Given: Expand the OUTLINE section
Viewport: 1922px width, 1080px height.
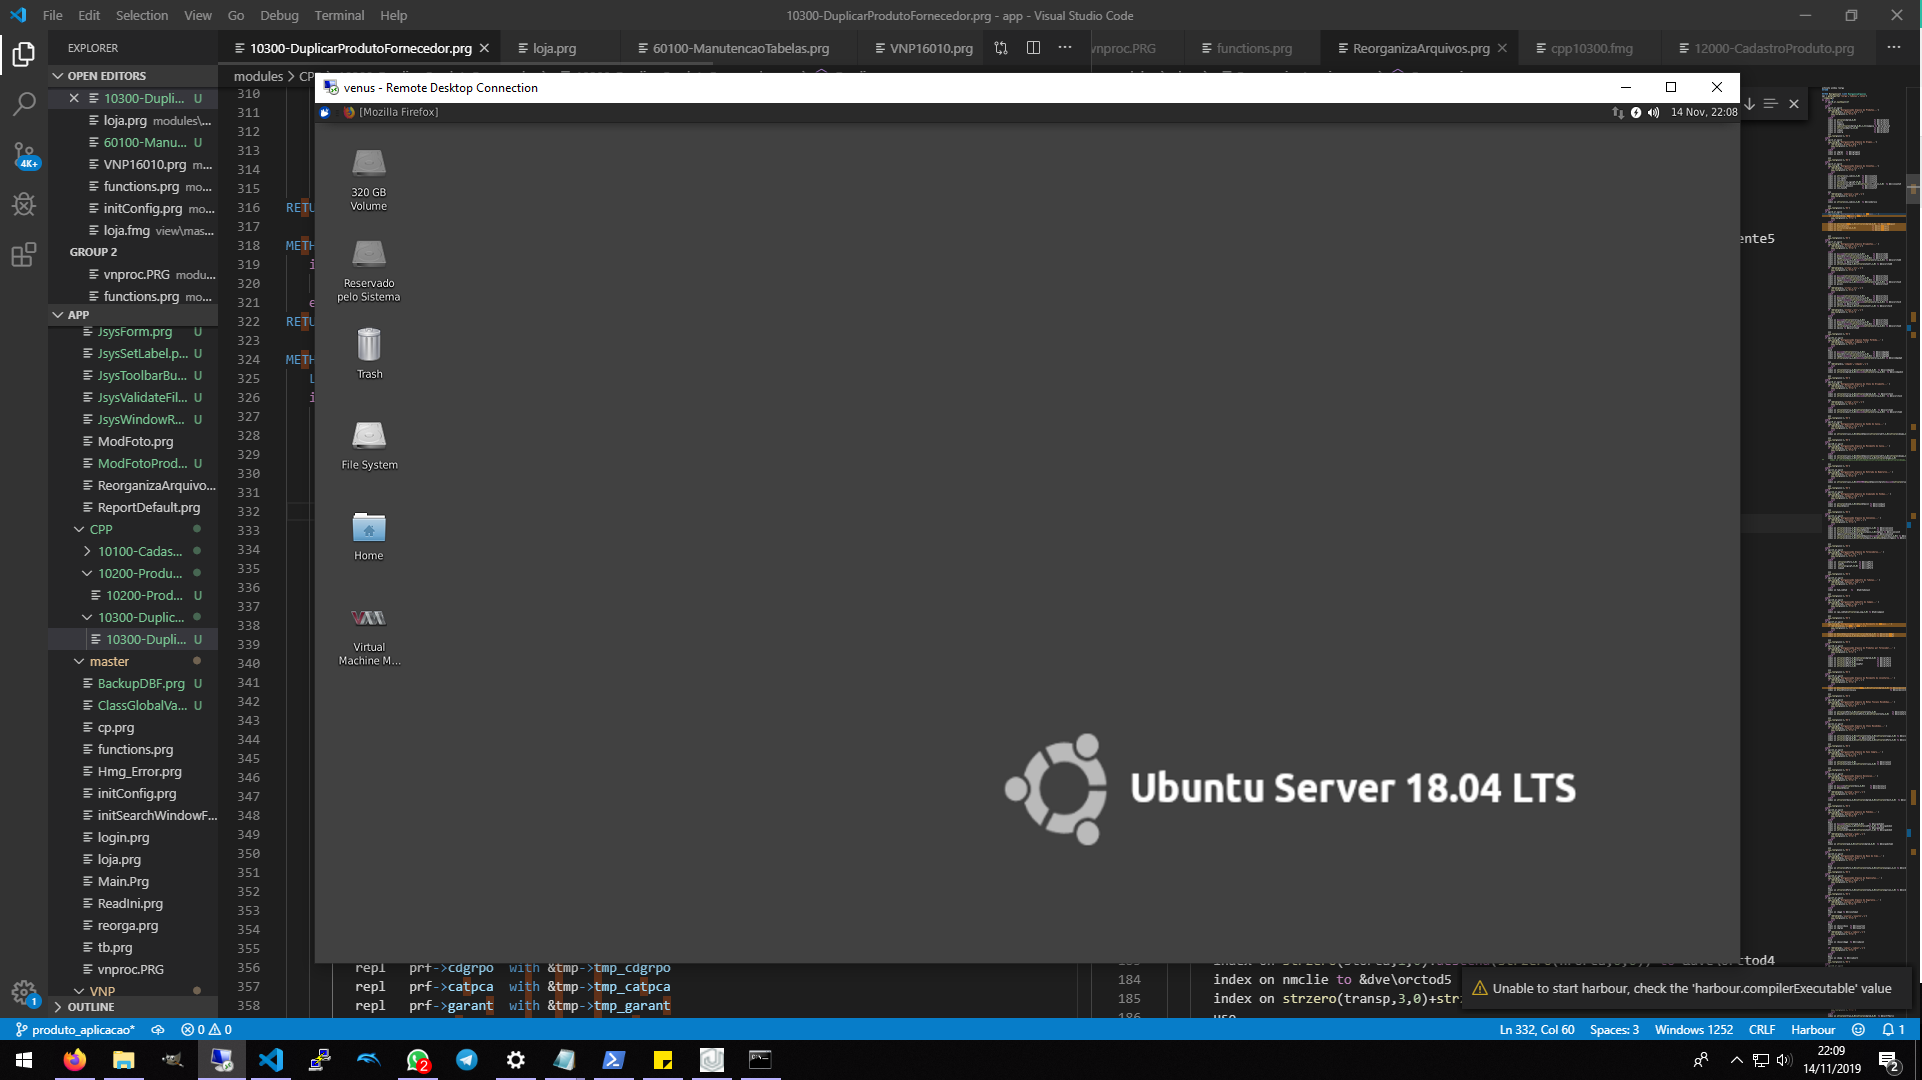Looking at the screenshot, I should 90,1007.
